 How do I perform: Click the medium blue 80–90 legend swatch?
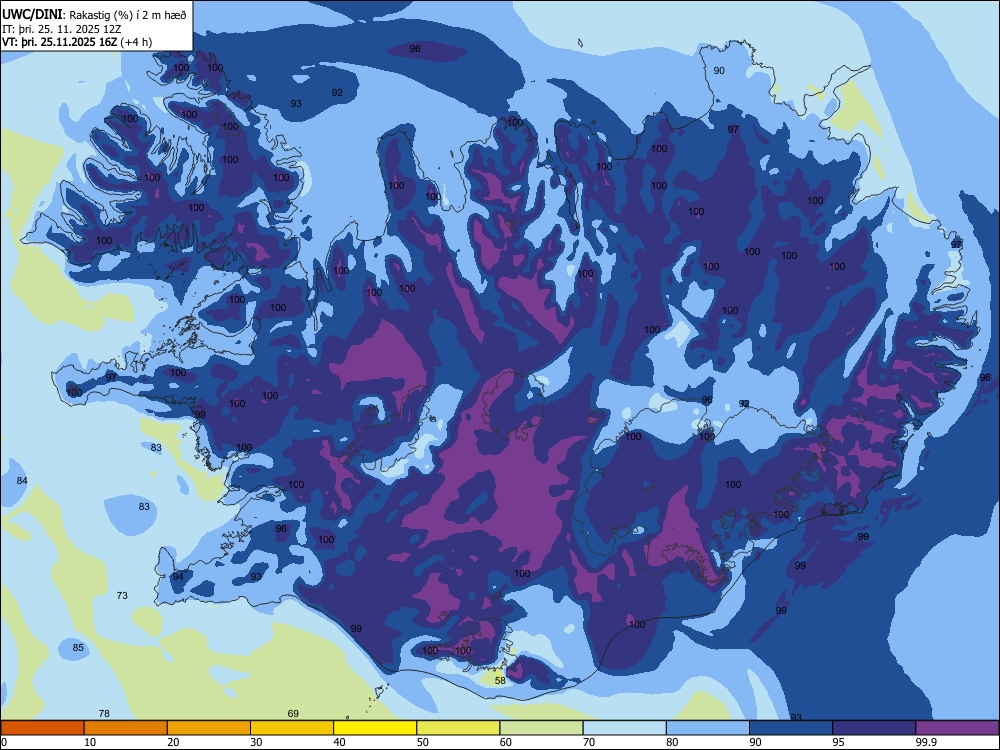click(x=708, y=728)
